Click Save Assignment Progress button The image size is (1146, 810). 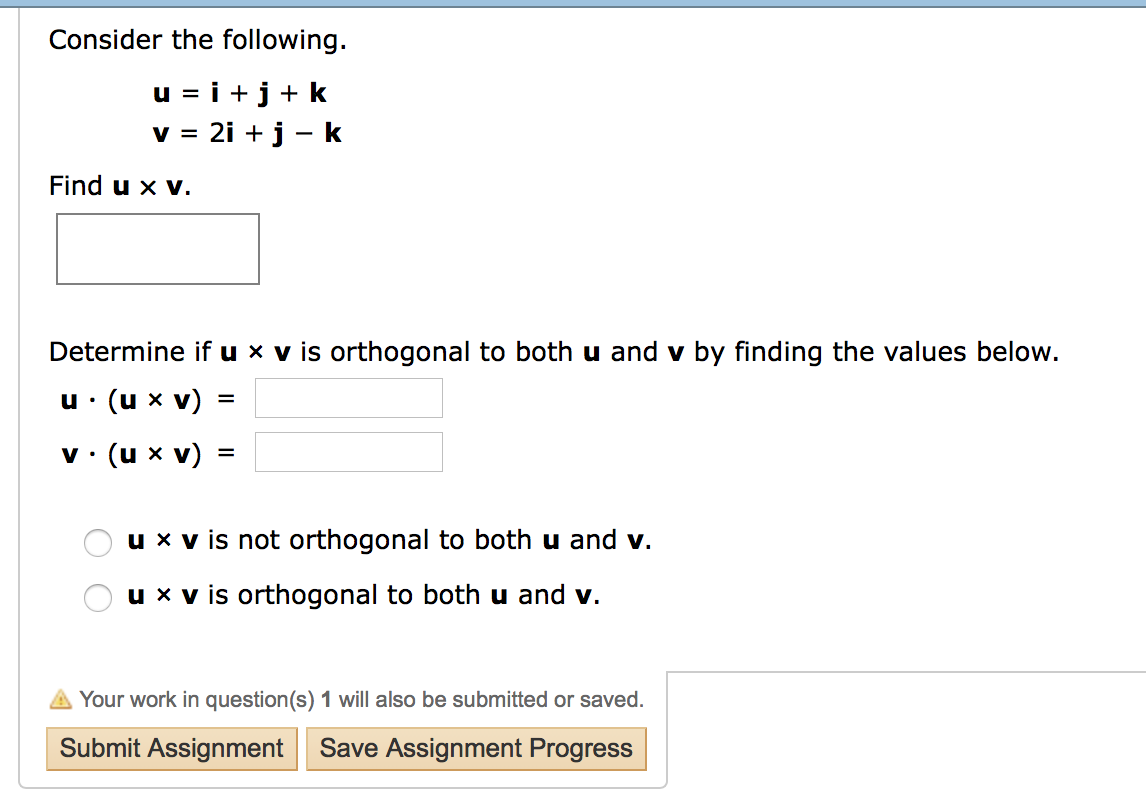pyautogui.click(x=476, y=749)
